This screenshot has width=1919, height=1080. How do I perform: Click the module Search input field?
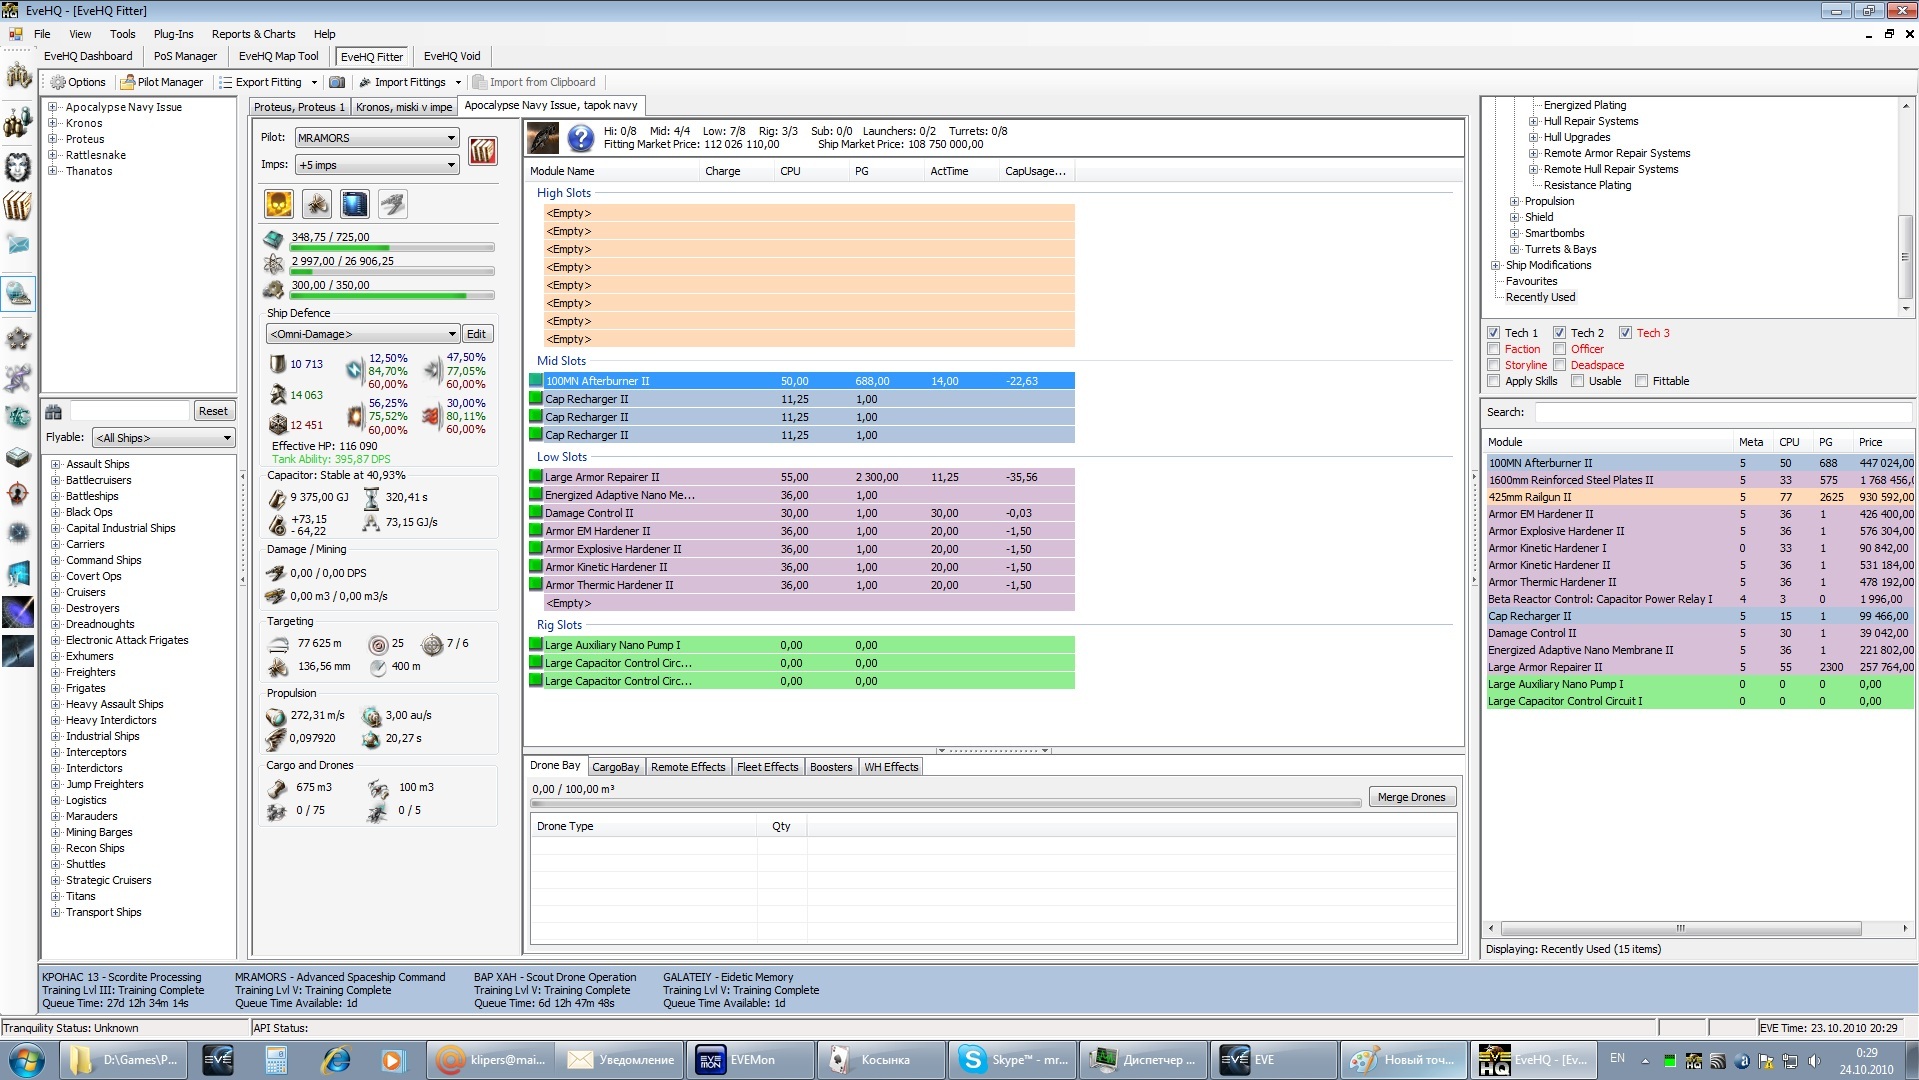coord(1724,412)
